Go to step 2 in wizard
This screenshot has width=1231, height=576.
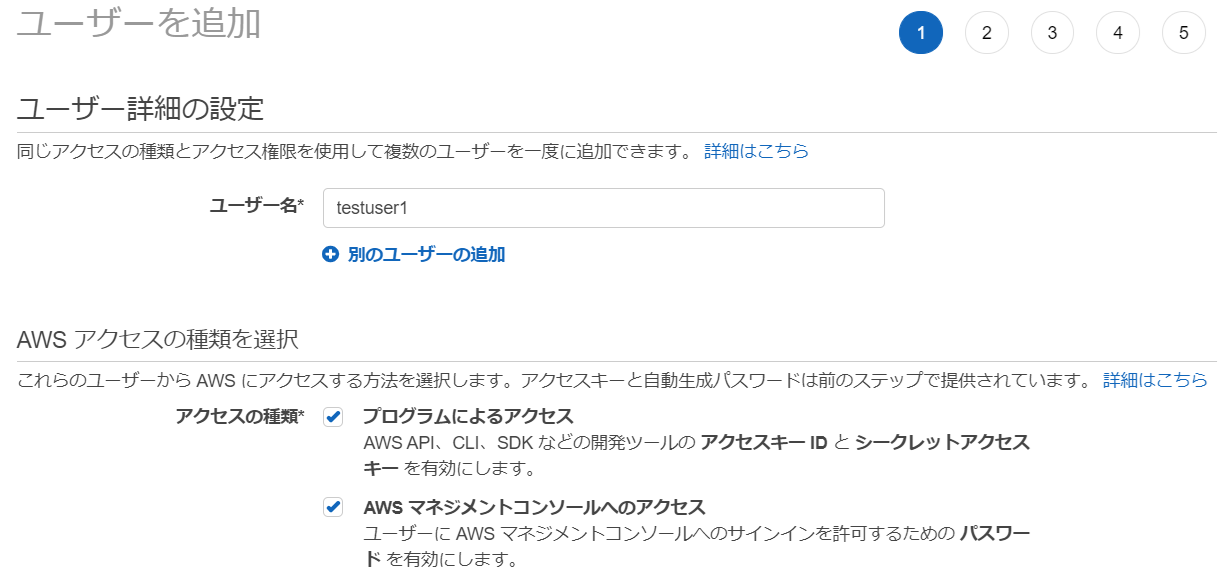[x=986, y=33]
